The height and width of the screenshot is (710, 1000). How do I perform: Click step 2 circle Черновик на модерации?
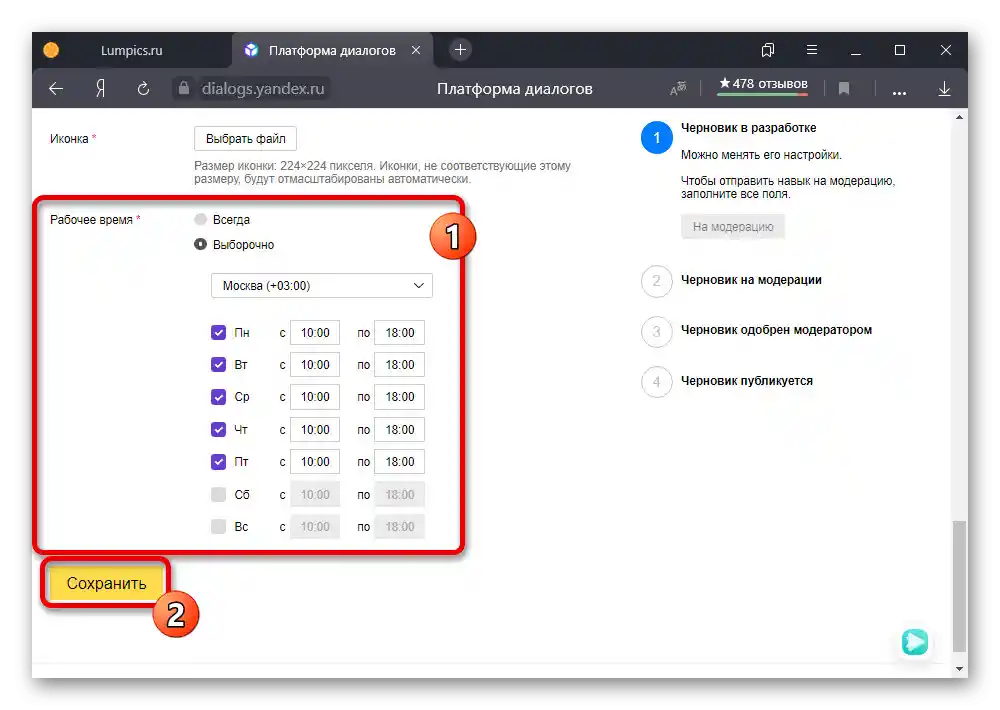pos(656,281)
